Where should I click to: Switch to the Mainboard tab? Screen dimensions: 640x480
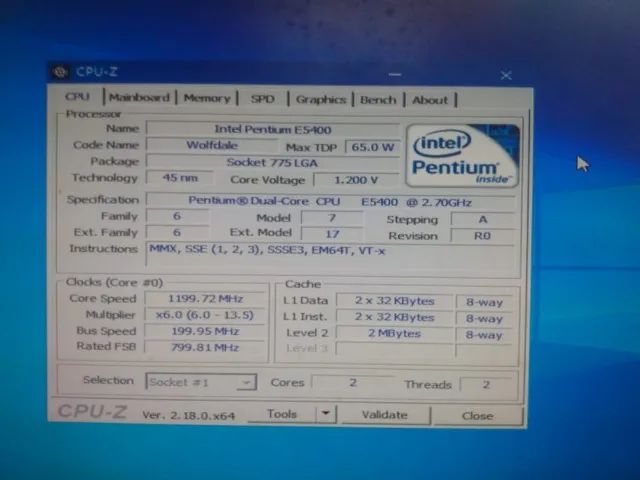(140, 98)
